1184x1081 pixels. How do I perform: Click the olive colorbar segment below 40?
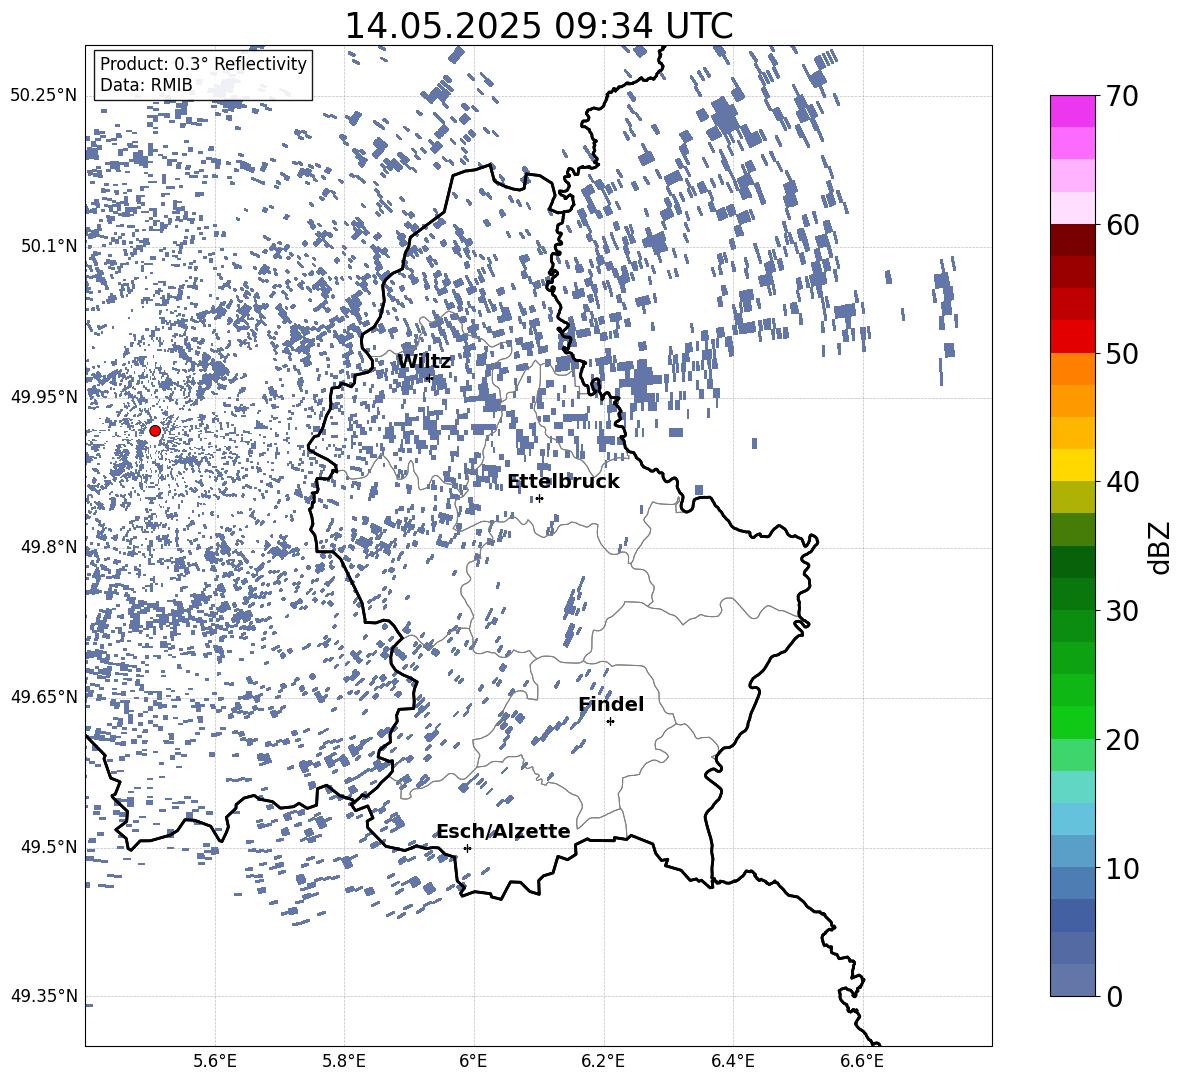[x=1073, y=497]
